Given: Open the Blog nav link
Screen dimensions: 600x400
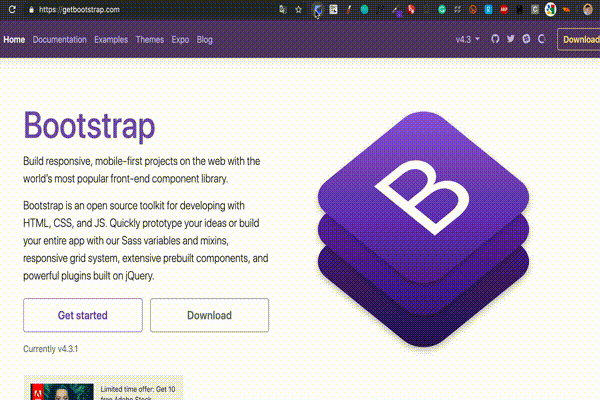Looking at the screenshot, I should 204,39.
